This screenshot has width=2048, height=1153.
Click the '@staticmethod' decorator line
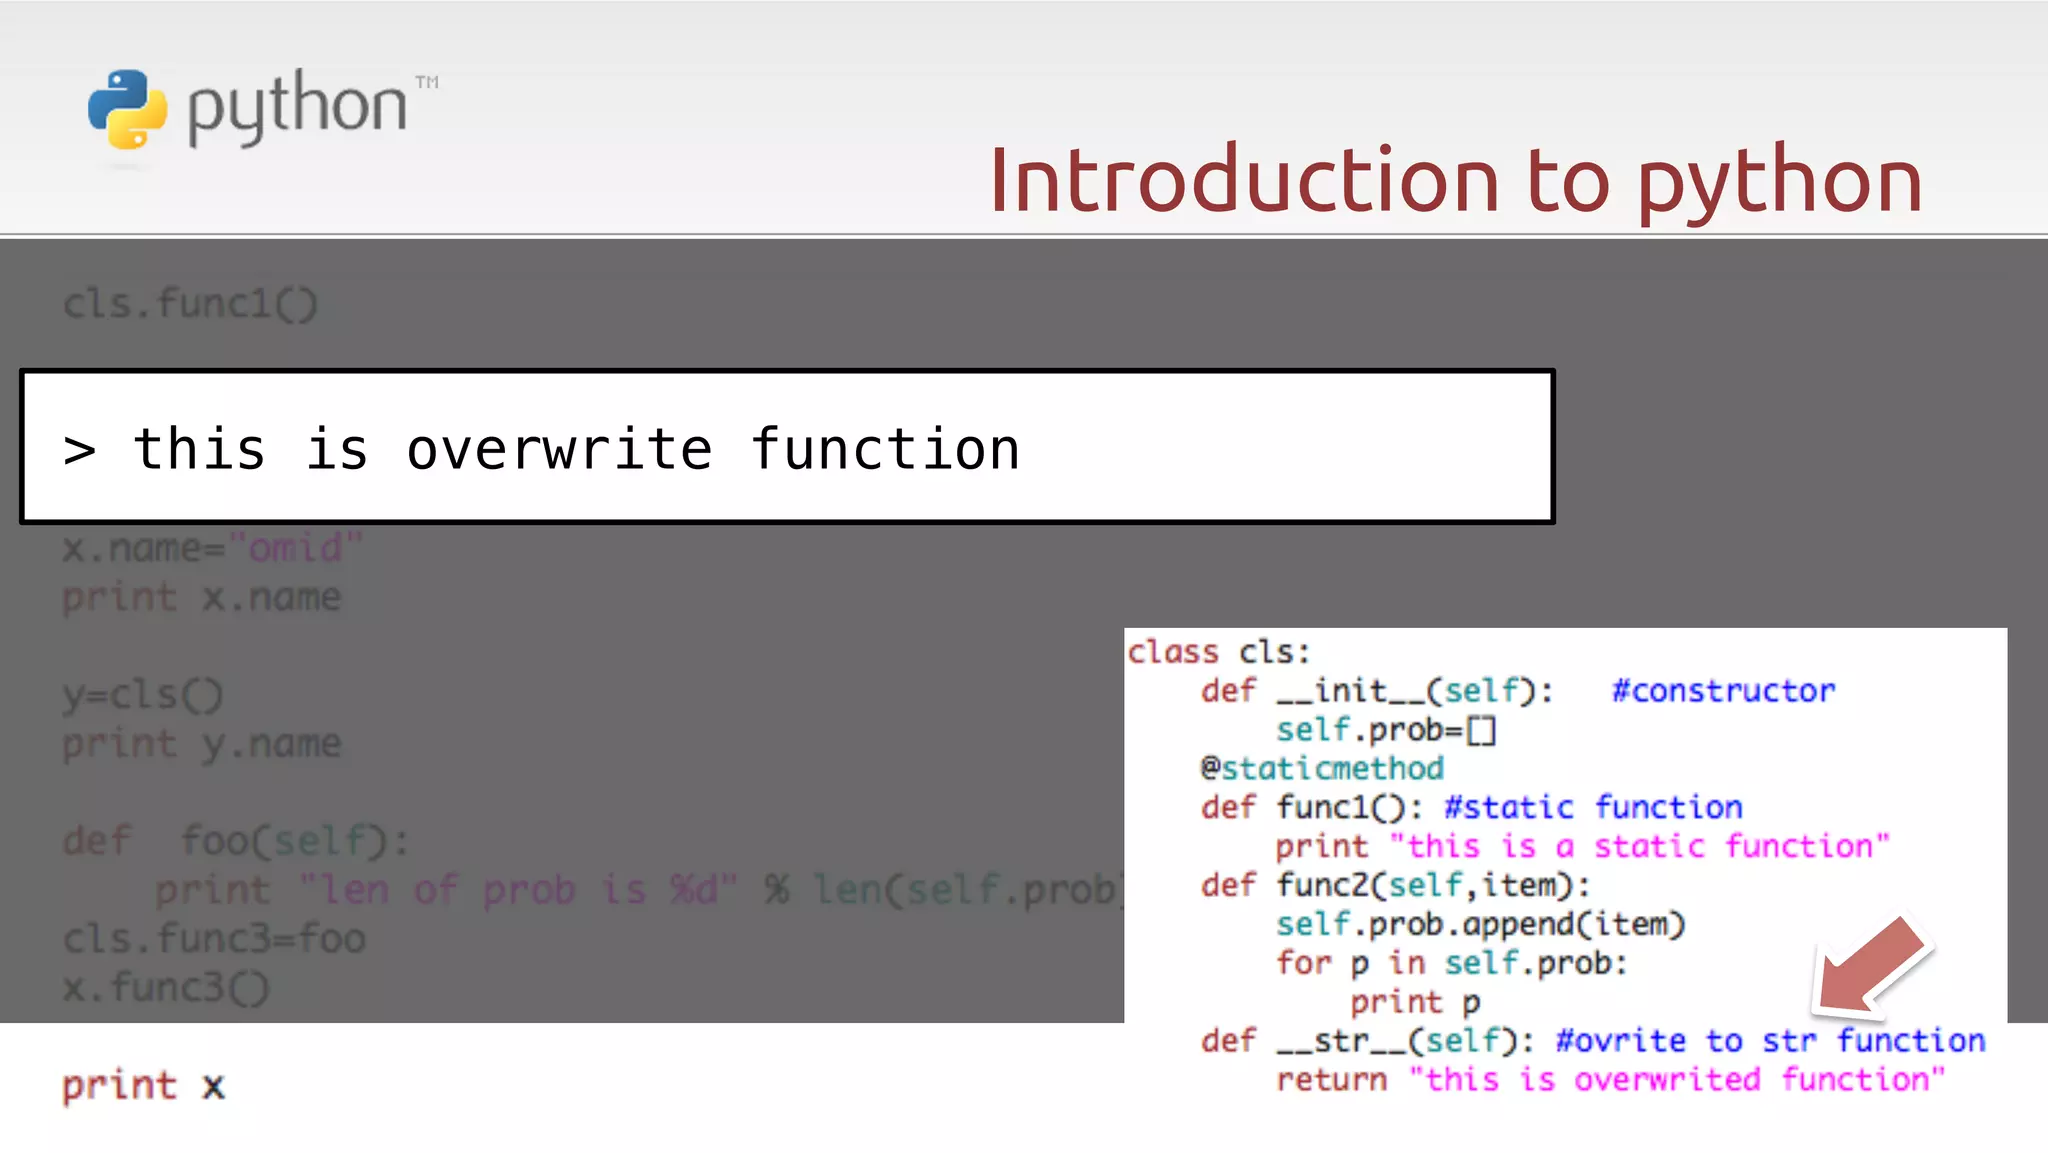[x=1322, y=768]
